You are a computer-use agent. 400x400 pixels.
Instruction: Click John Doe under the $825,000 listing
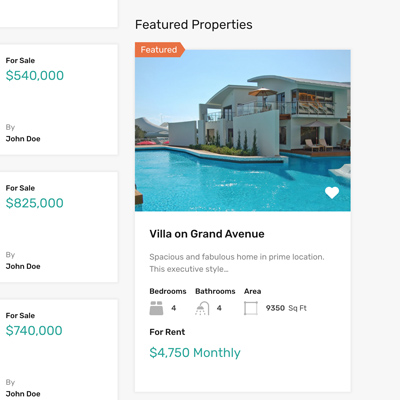tap(23, 266)
